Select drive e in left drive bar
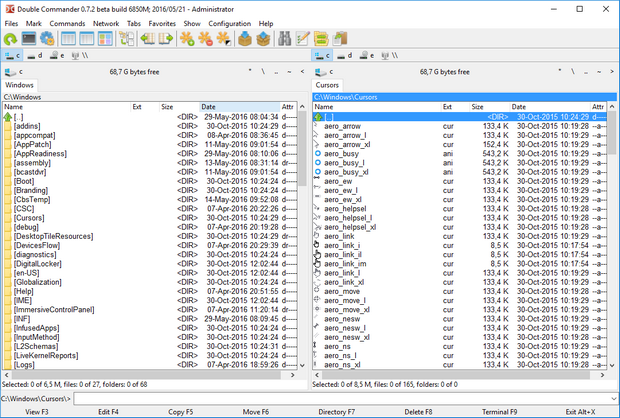Image resolution: width=620 pixels, height=418 pixels. pos(57,56)
